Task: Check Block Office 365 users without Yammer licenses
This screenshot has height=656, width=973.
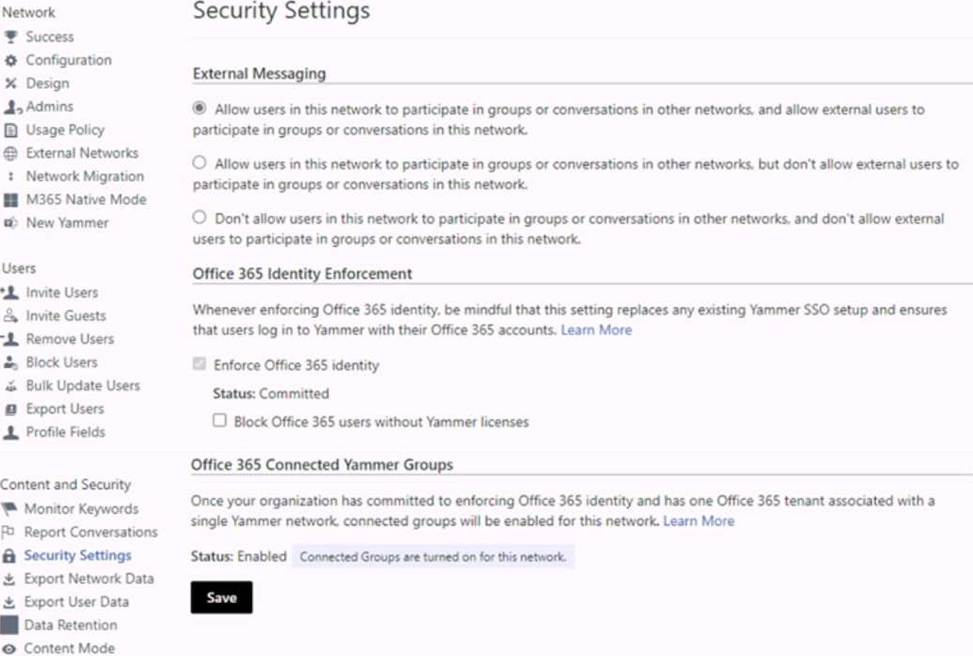Action: pos(220,421)
